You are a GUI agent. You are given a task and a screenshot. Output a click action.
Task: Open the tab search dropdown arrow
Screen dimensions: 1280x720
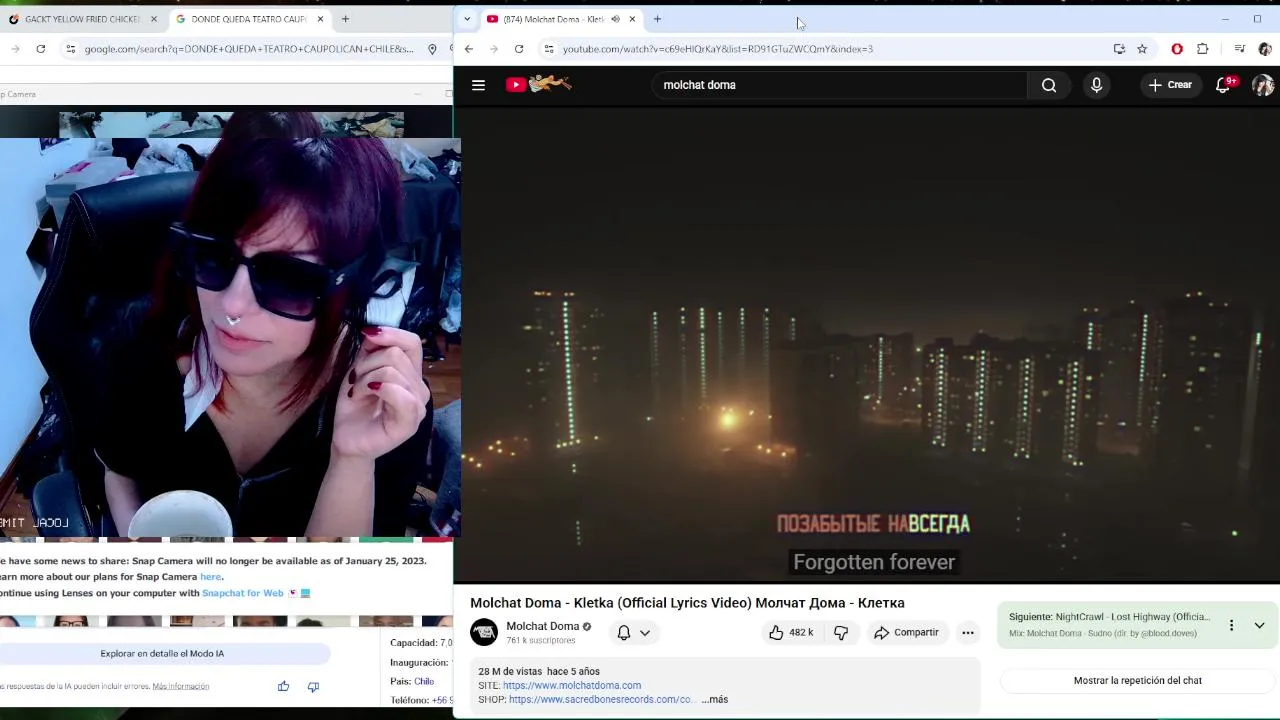[x=466, y=19]
